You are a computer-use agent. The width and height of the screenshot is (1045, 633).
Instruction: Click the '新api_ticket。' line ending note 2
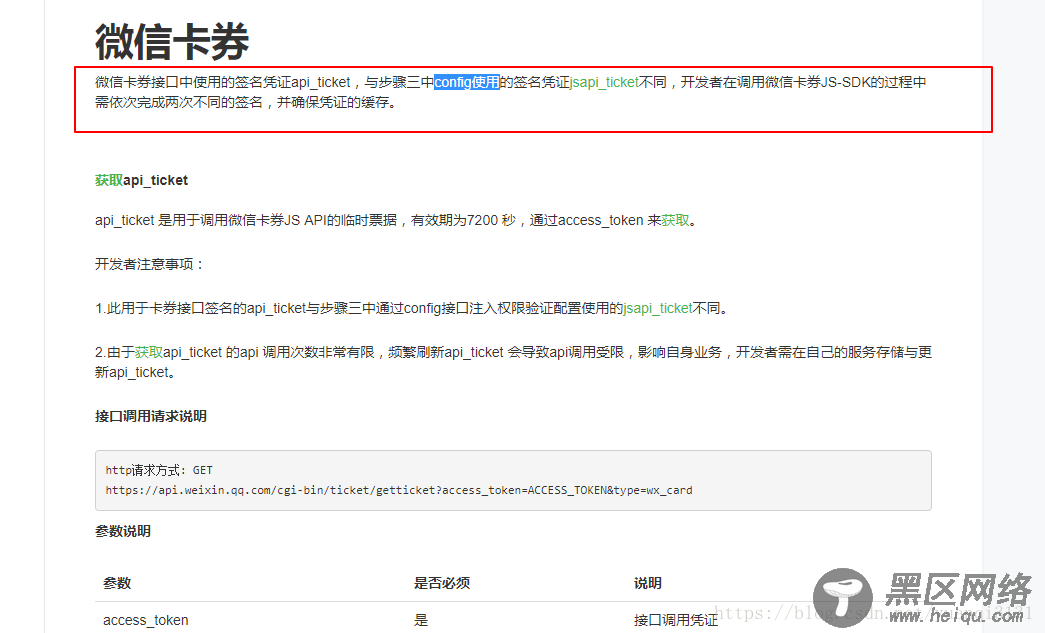(x=135, y=372)
